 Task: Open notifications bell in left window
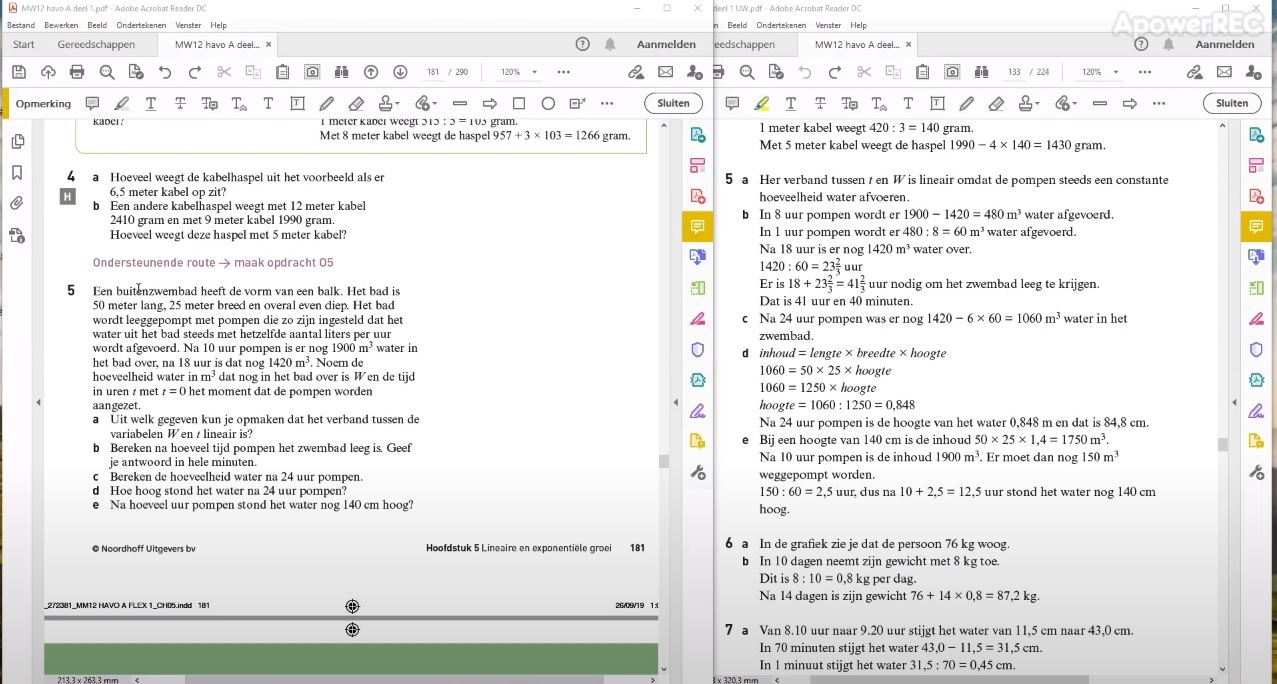[x=610, y=44]
